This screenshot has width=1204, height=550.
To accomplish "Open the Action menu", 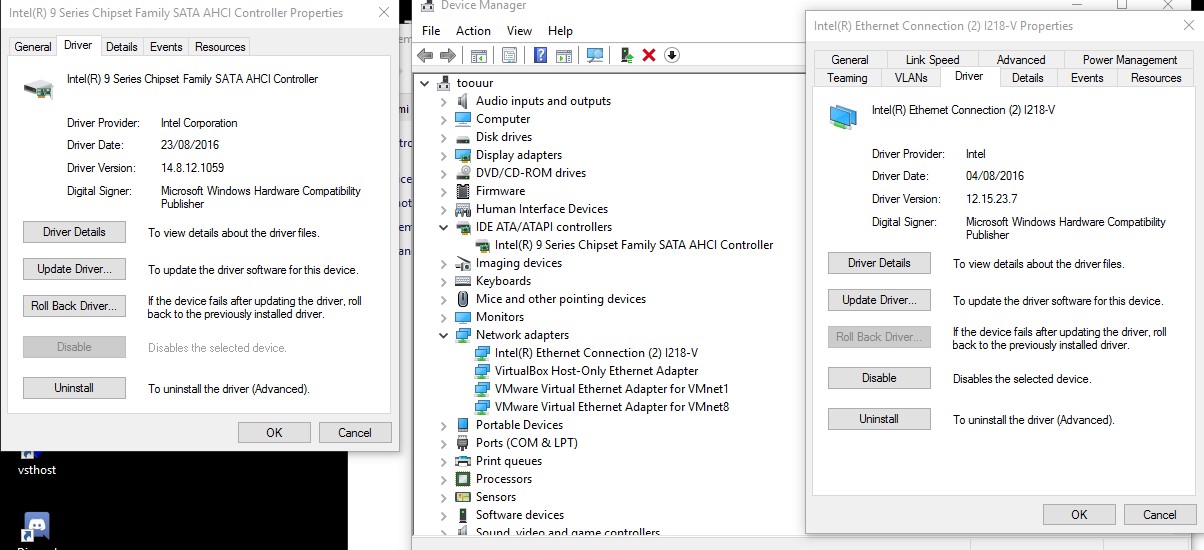I will point(473,31).
